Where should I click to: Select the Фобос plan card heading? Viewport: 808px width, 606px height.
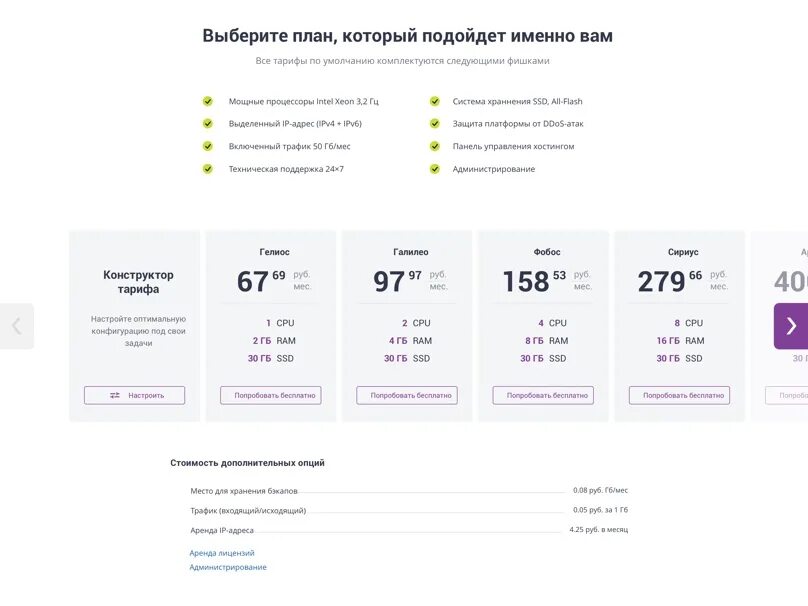point(547,252)
